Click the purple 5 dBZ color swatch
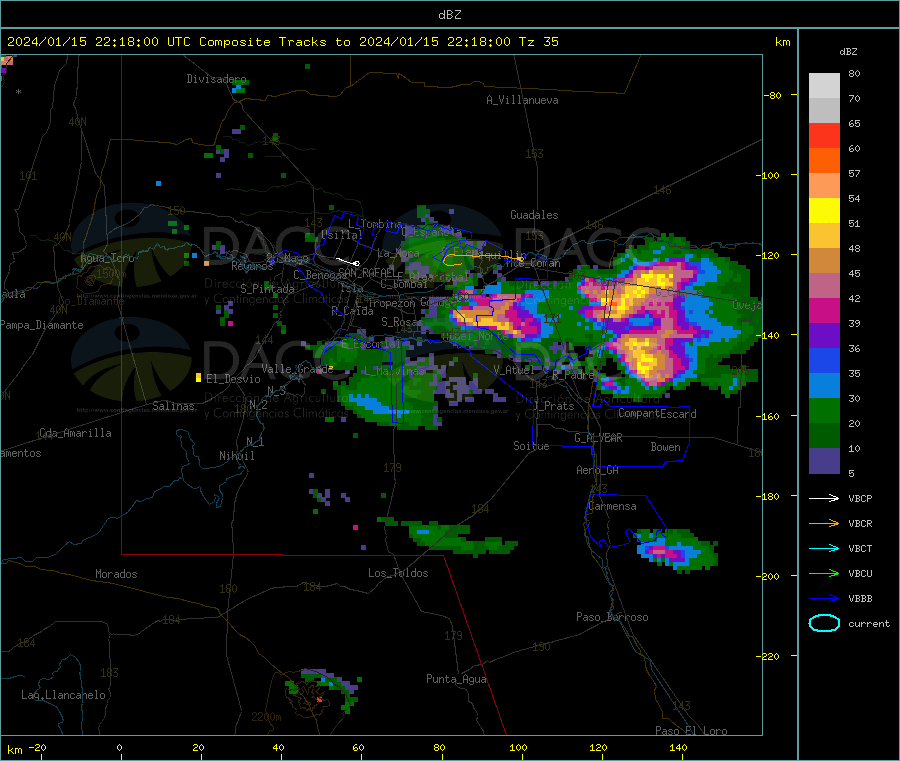Image resolution: width=900 pixels, height=761 pixels. 824,461
